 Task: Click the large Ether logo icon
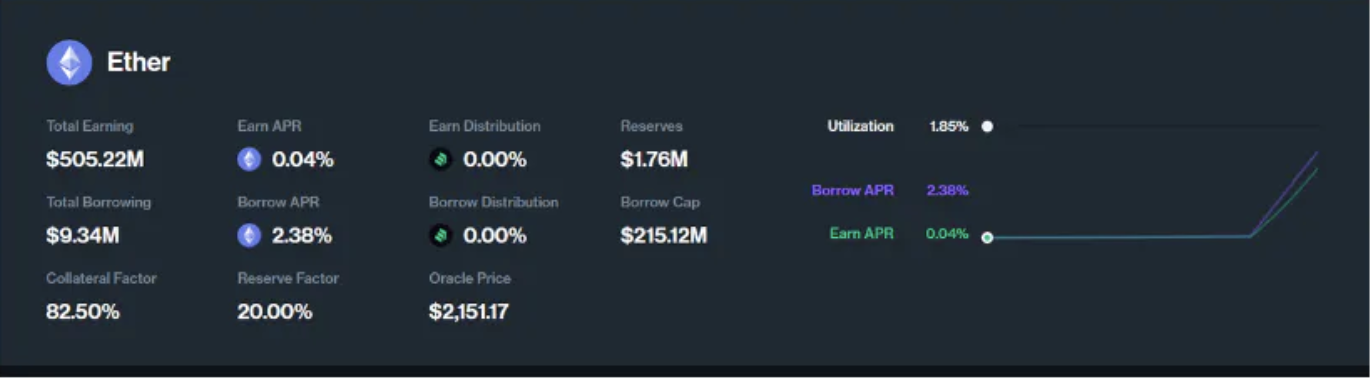click(x=69, y=63)
